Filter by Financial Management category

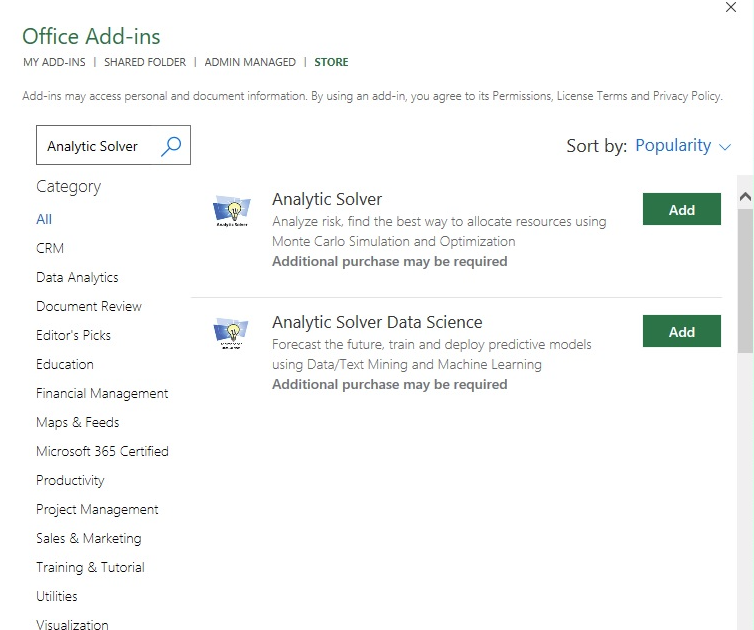pyautogui.click(x=102, y=393)
